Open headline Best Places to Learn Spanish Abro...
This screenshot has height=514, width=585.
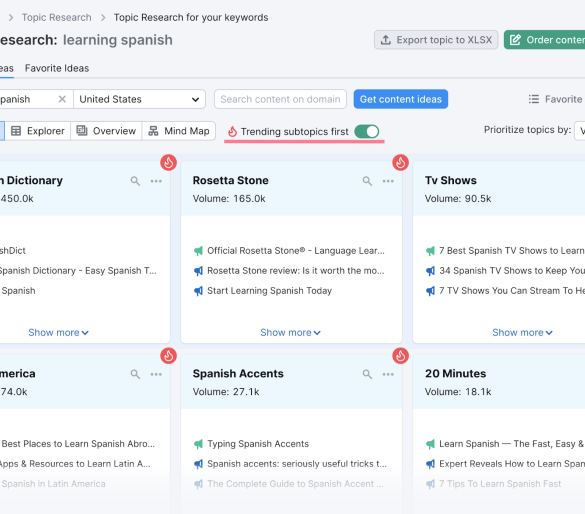coord(78,444)
